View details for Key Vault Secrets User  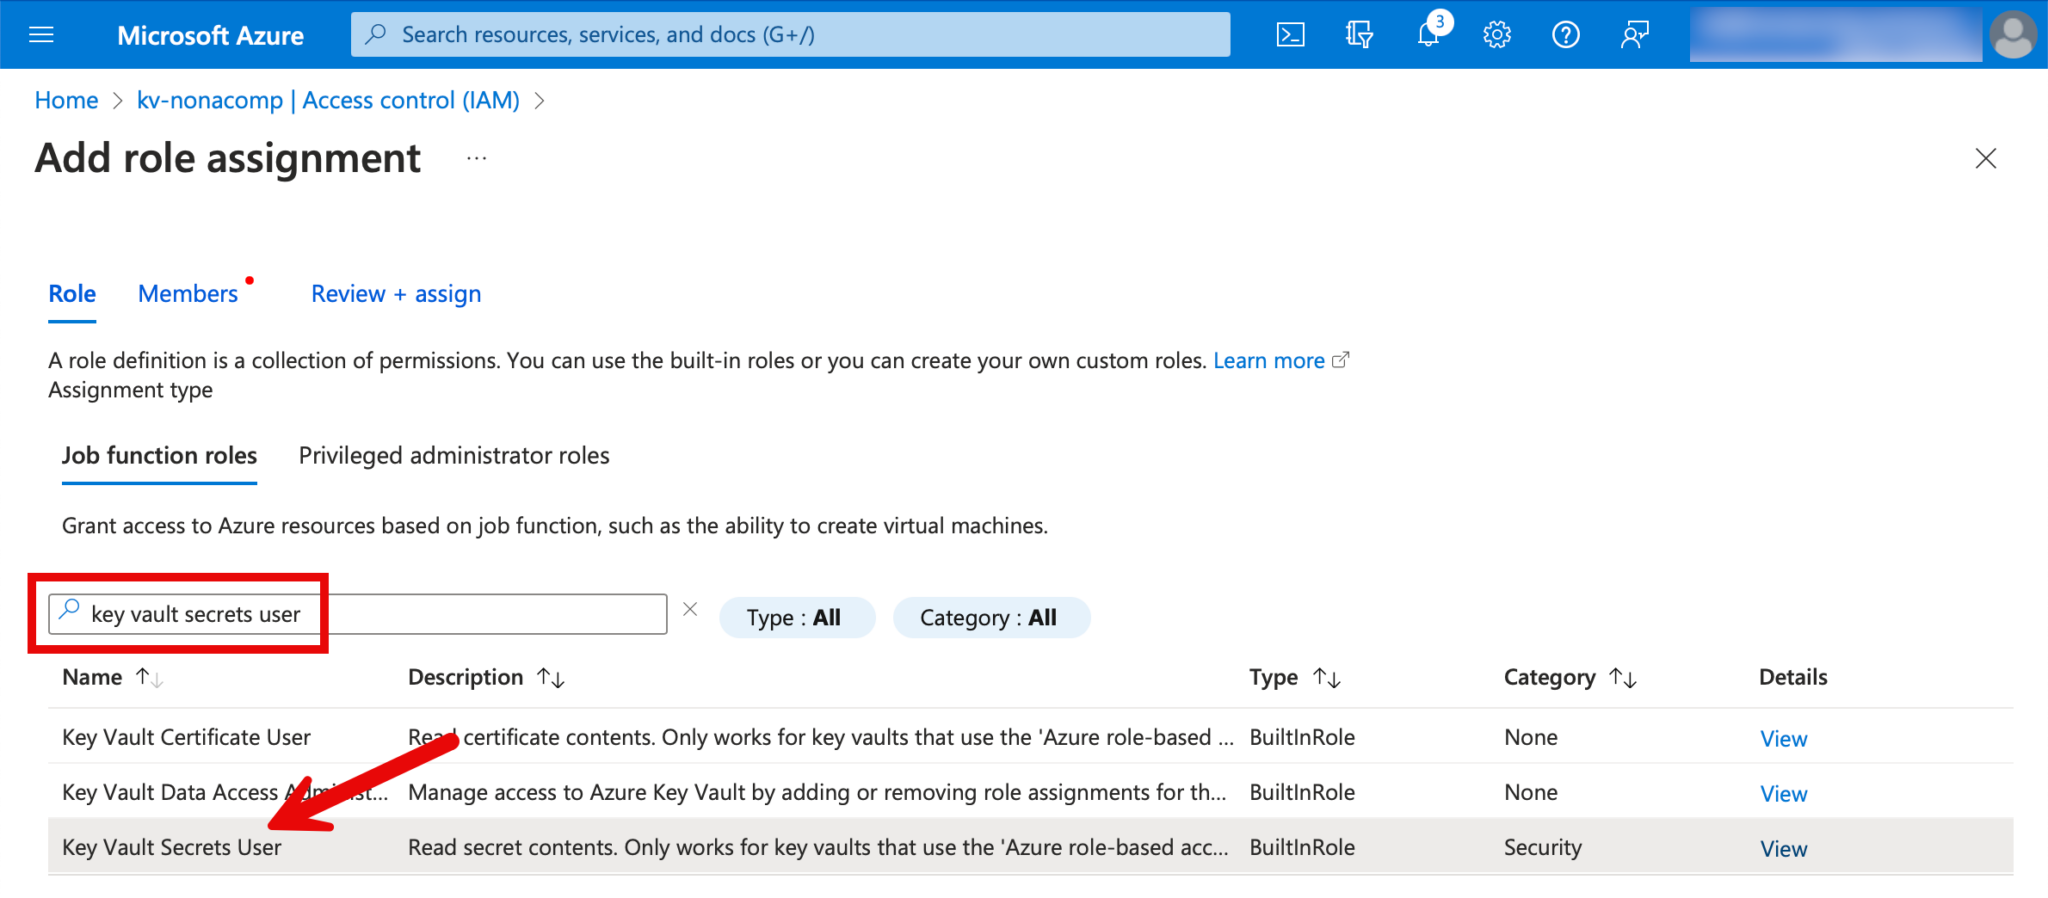click(1783, 849)
